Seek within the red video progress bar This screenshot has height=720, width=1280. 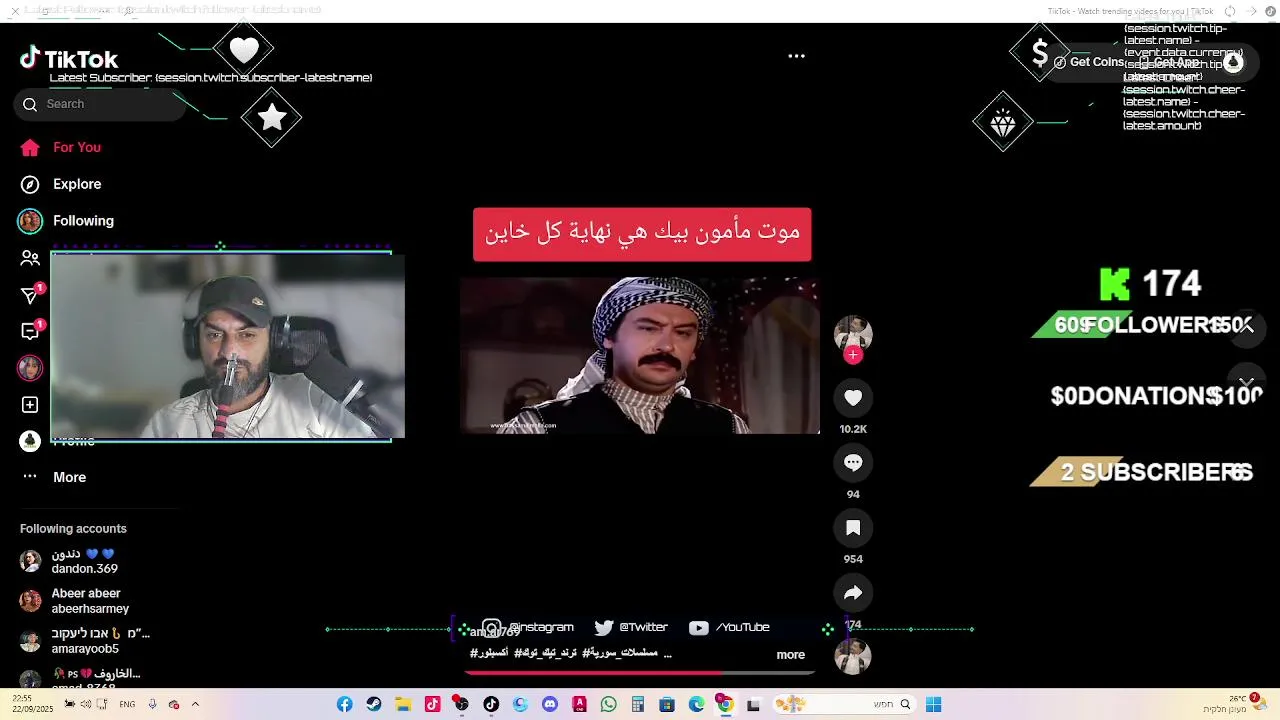[640, 672]
